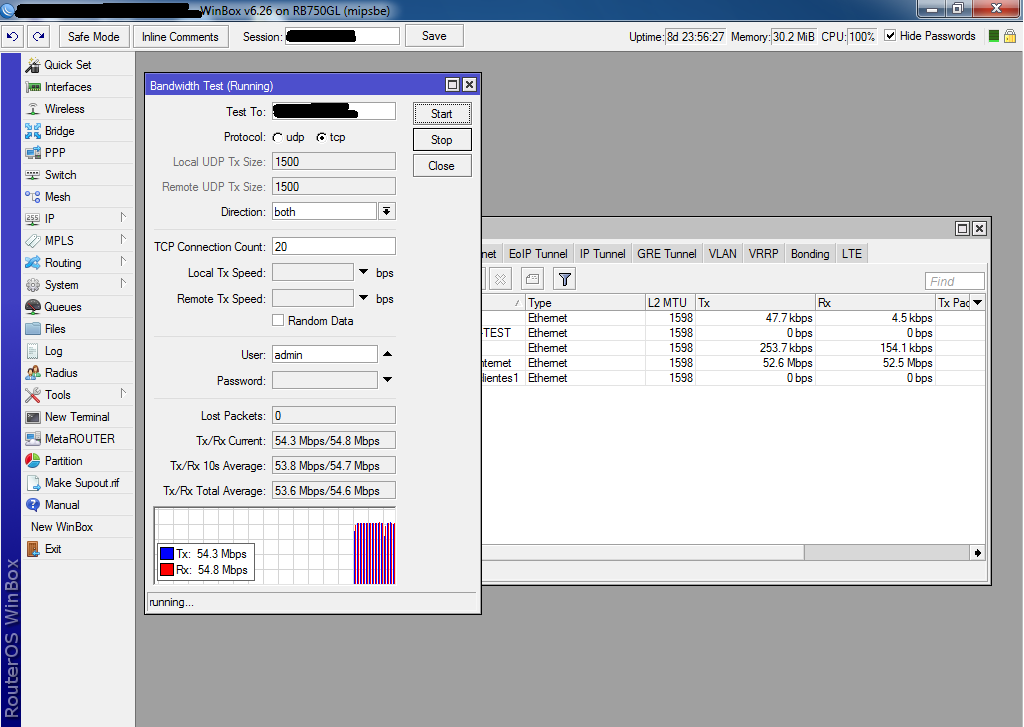
Task: Switch to the Bonding tab
Action: pyautogui.click(x=810, y=253)
